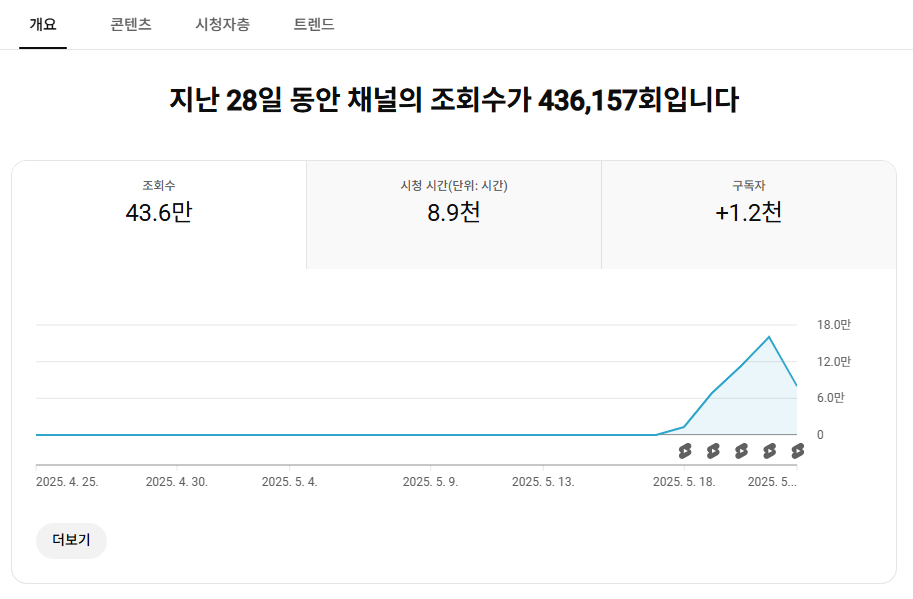Click the 2025. 5. 9. date label
The image size is (913, 599).
430,482
